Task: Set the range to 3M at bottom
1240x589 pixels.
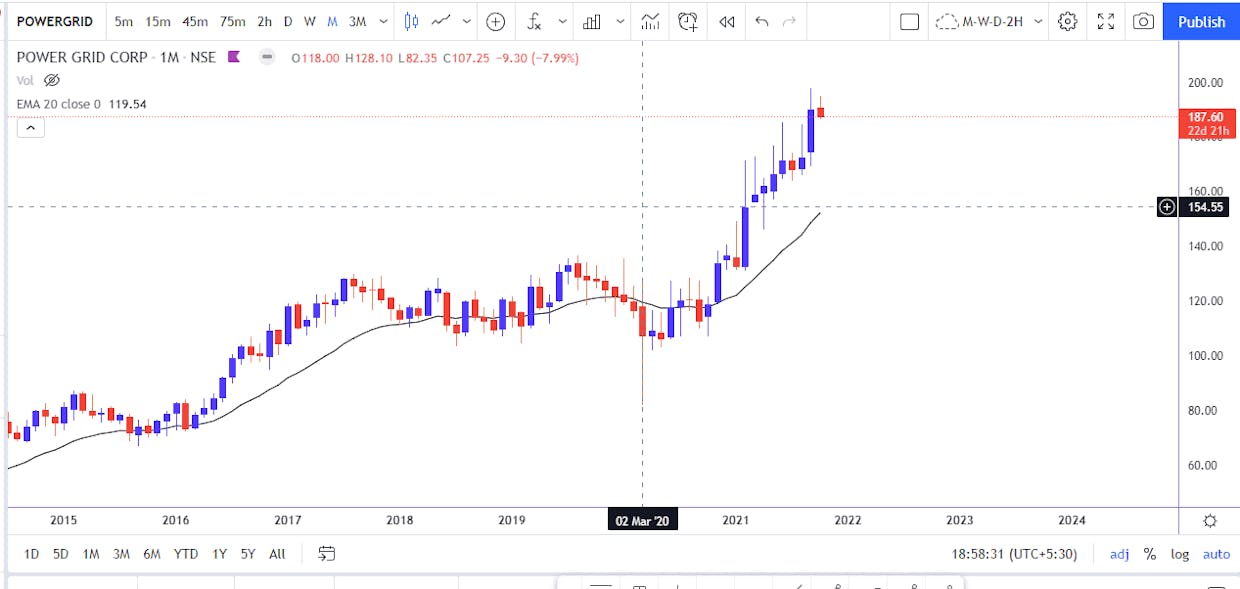Action: click(121, 554)
